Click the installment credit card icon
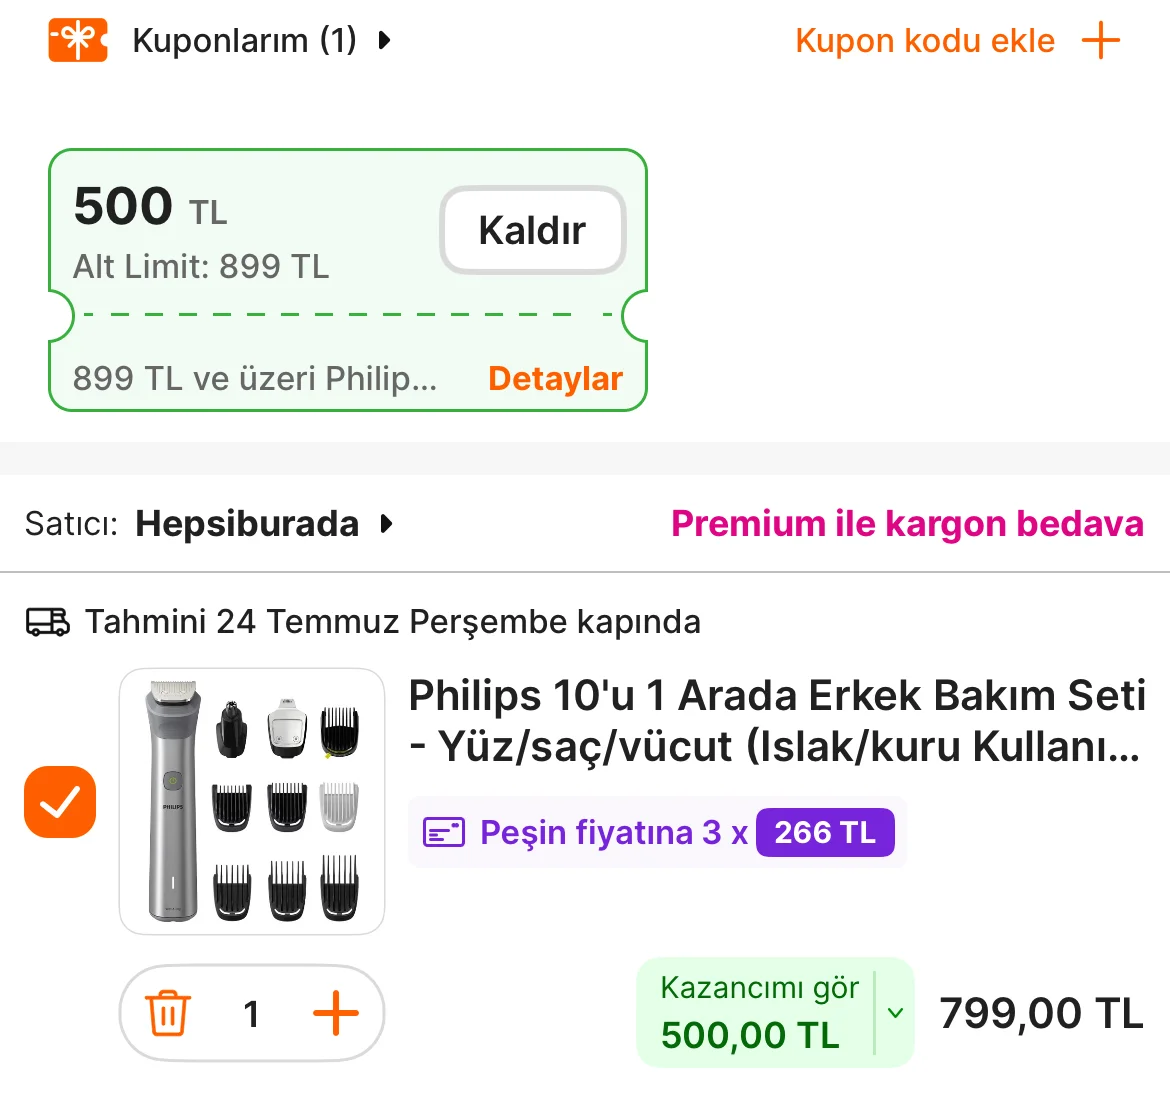Viewport: 1170px width, 1108px height. pyautogui.click(x=444, y=832)
